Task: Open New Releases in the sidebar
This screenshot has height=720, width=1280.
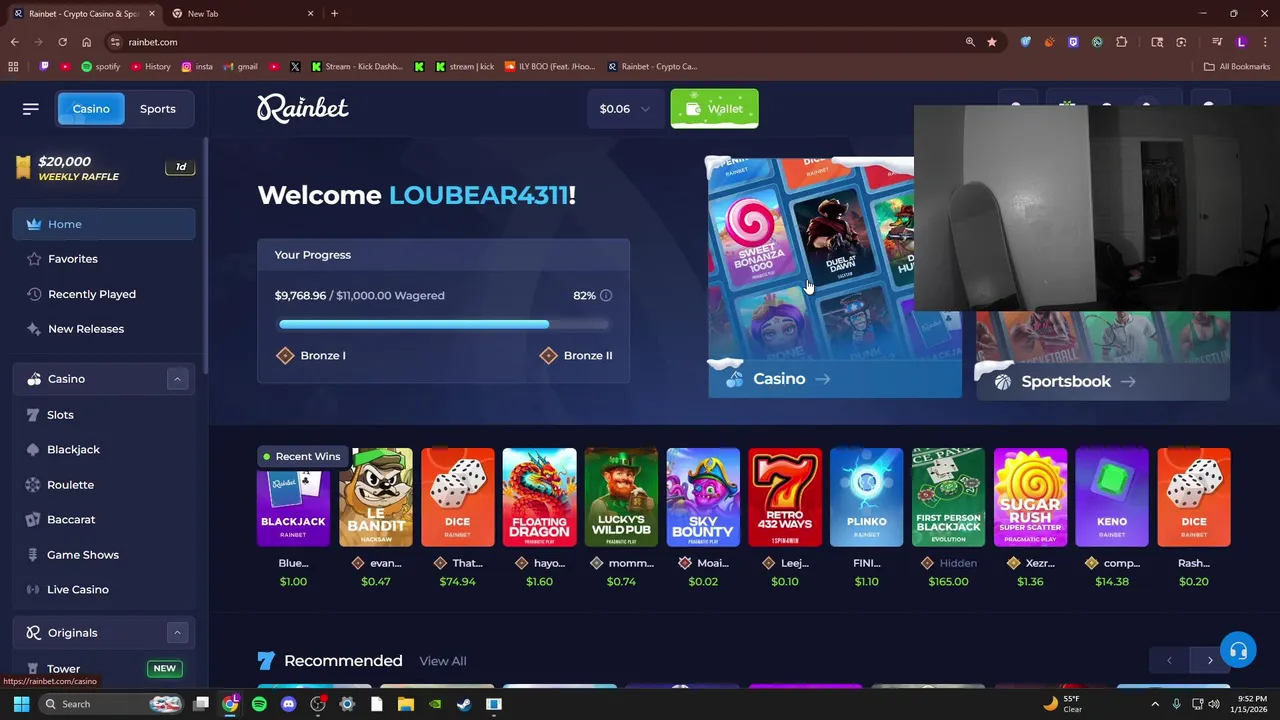Action: coord(104,329)
